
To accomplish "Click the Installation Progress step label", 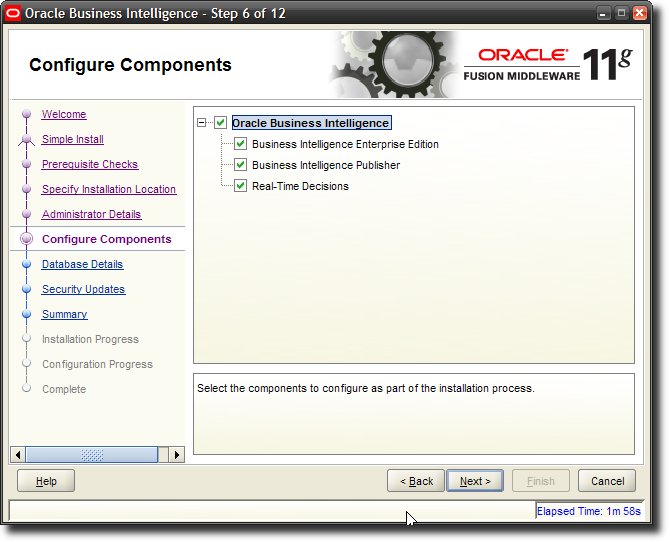I will (91, 339).
